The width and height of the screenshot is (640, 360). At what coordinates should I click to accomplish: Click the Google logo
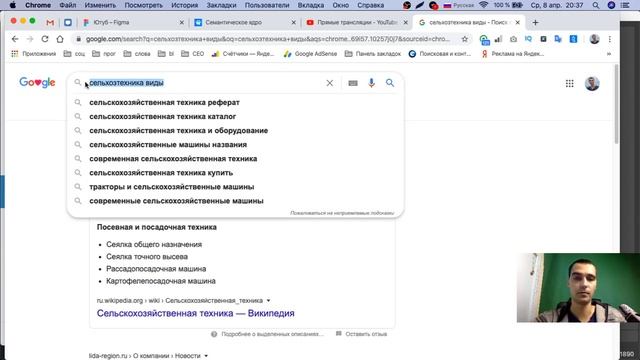[x=37, y=82]
